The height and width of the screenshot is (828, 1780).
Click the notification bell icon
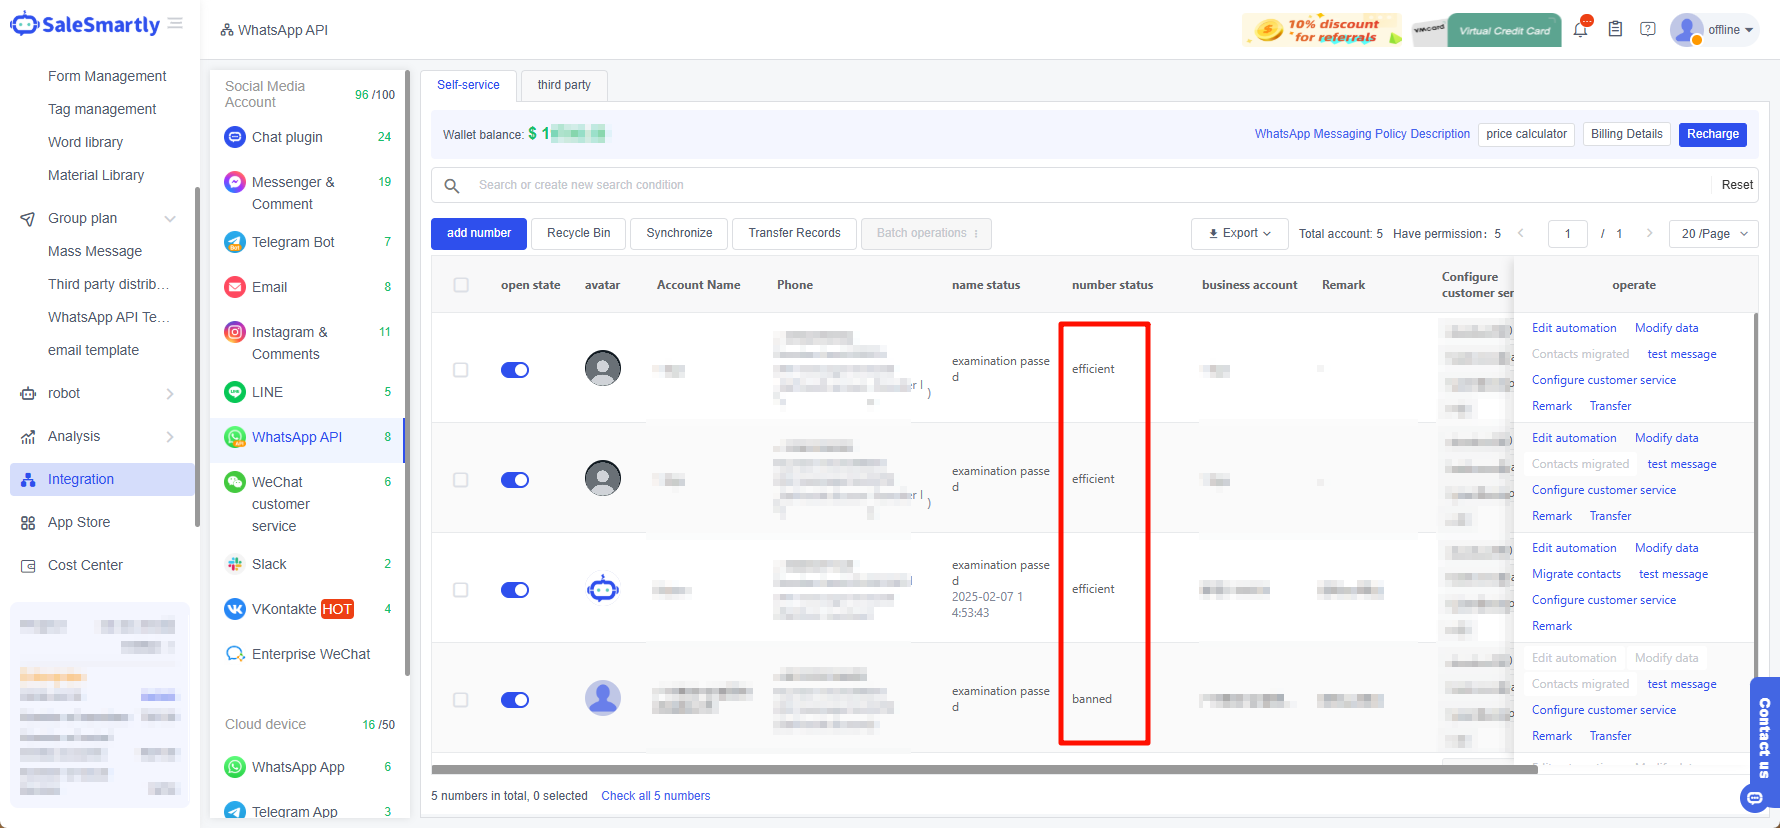[x=1580, y=30]
